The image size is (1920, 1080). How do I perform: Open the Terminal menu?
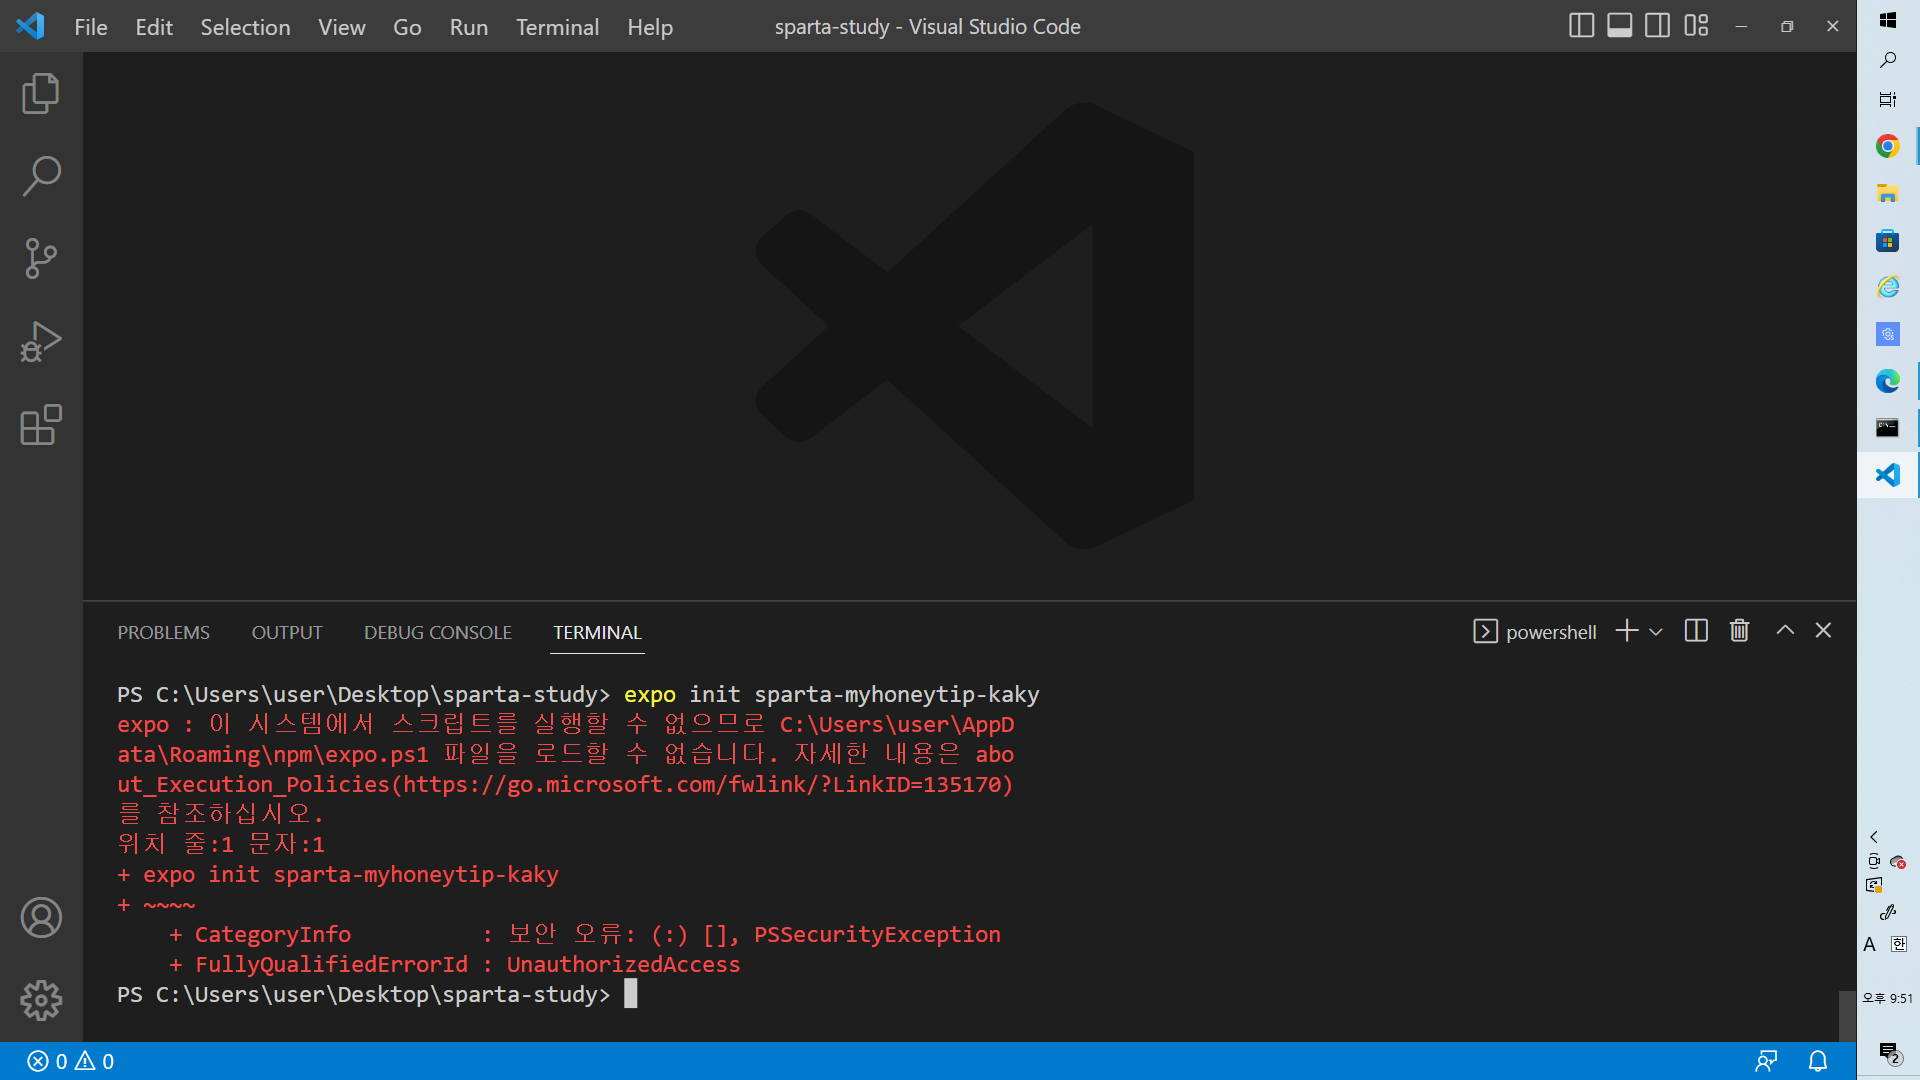click(x=558, y=27)
